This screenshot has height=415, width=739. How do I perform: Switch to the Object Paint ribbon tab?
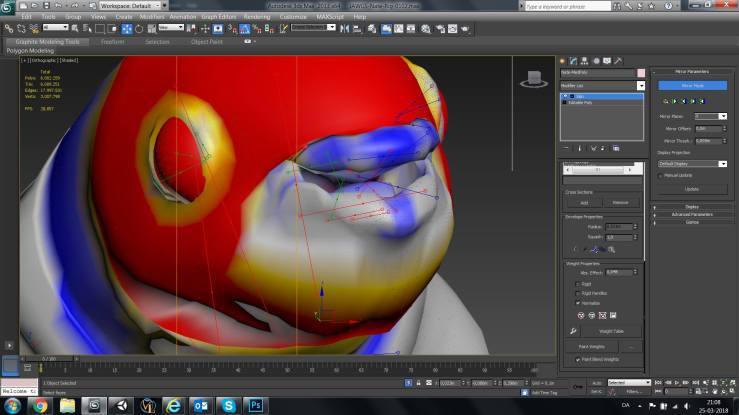(x=206, y=42)
